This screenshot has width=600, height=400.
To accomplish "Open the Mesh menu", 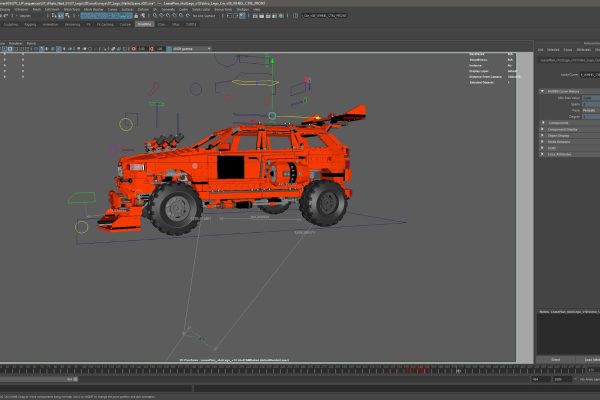I will (37, 9).
